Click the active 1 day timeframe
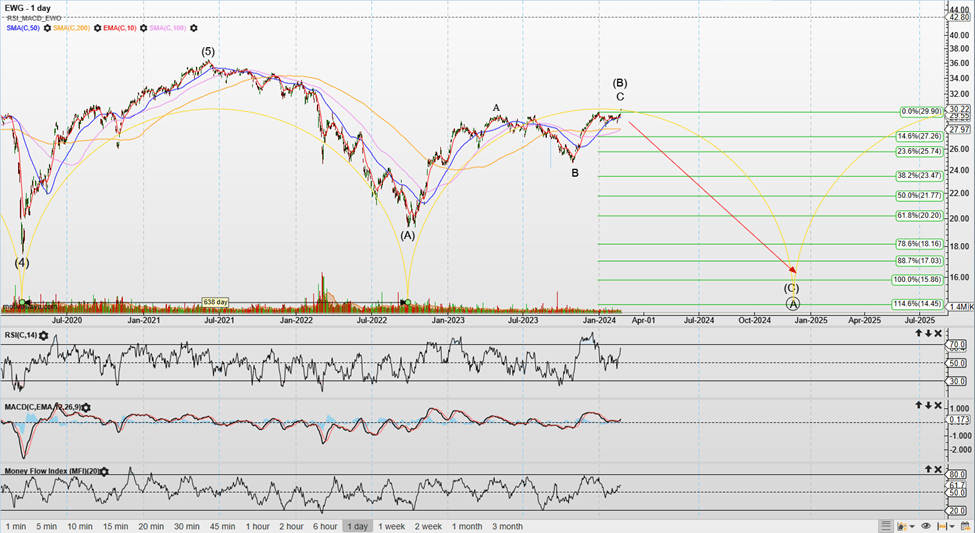This screenshot has width=975, height=533. (358, 526)
